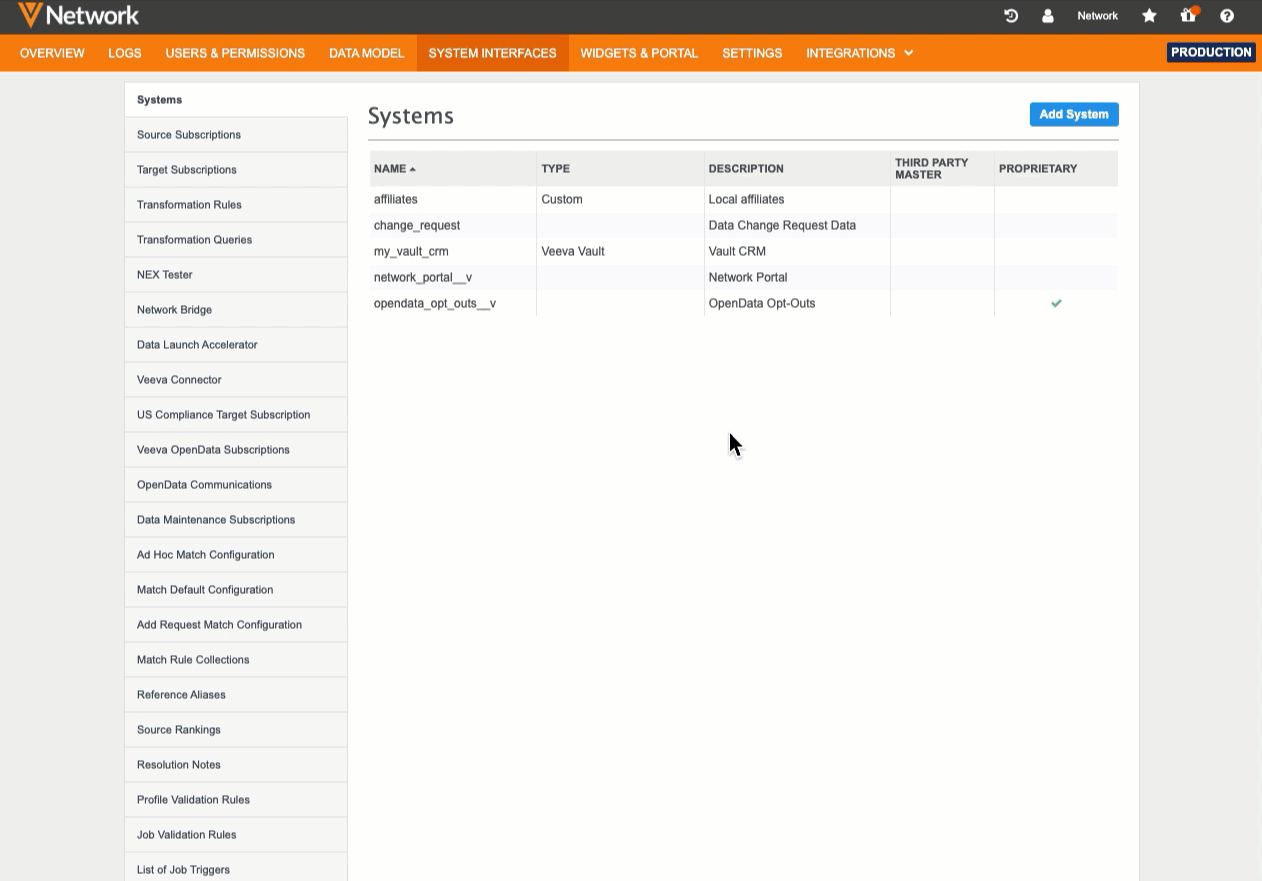Click the Add System button

click(1074, 114)
